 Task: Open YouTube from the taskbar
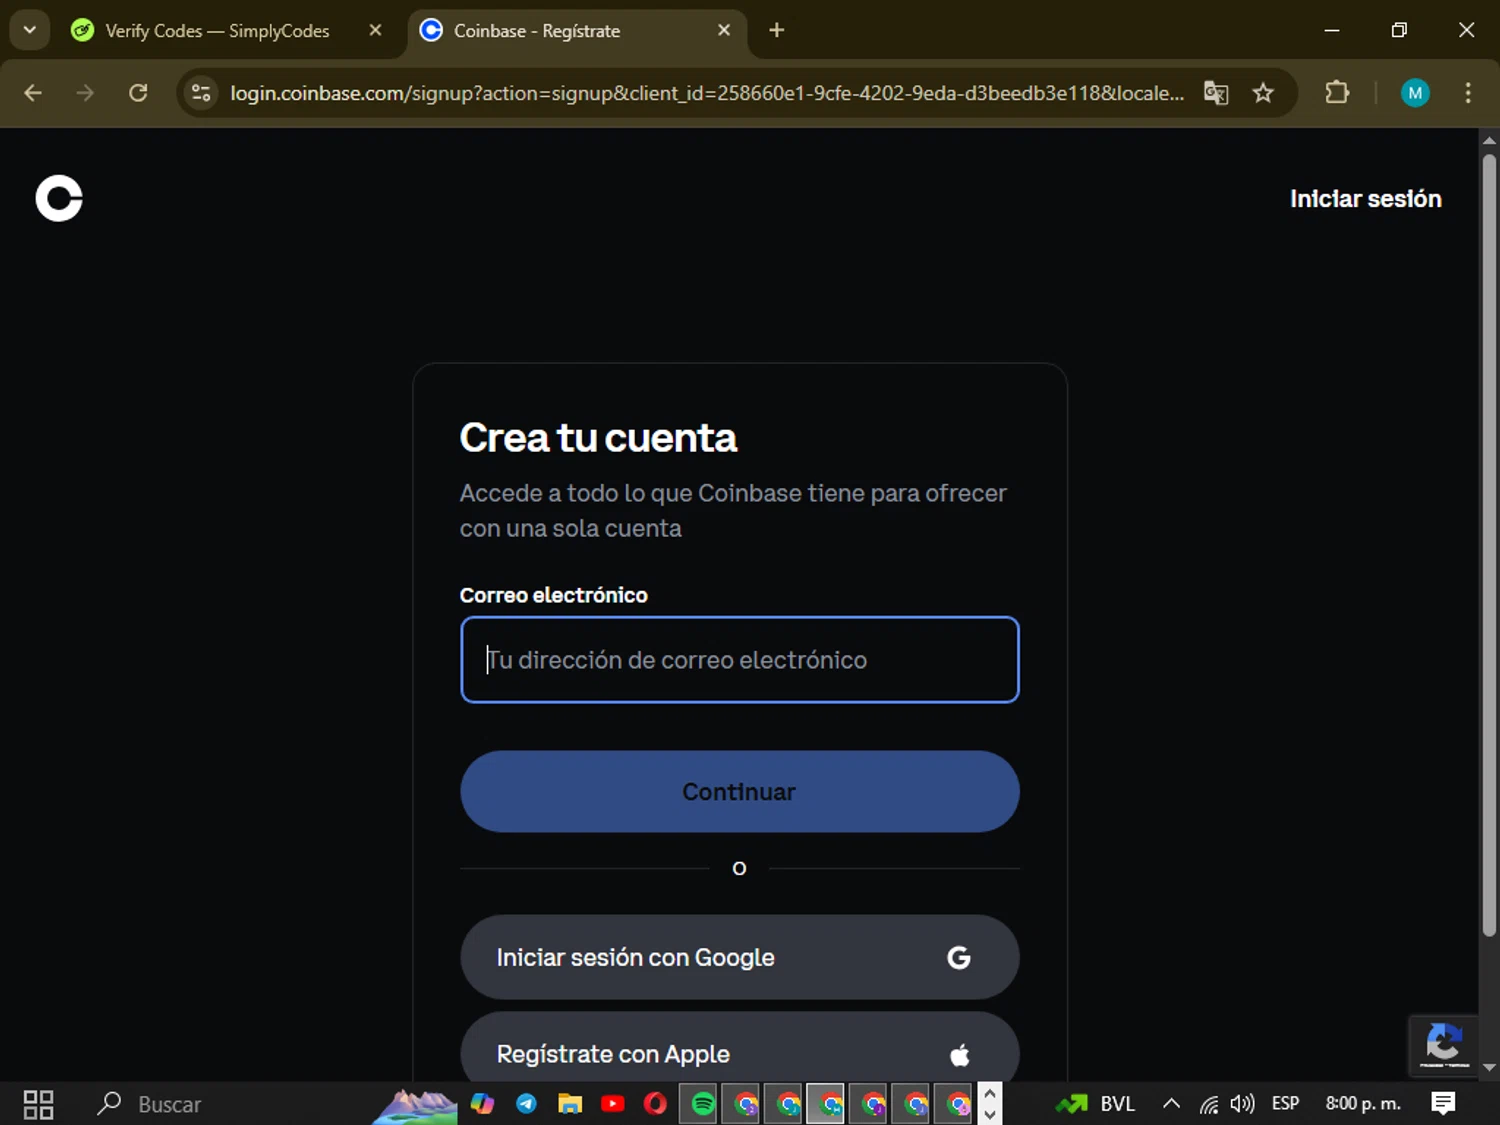[x=613, y=1104]
